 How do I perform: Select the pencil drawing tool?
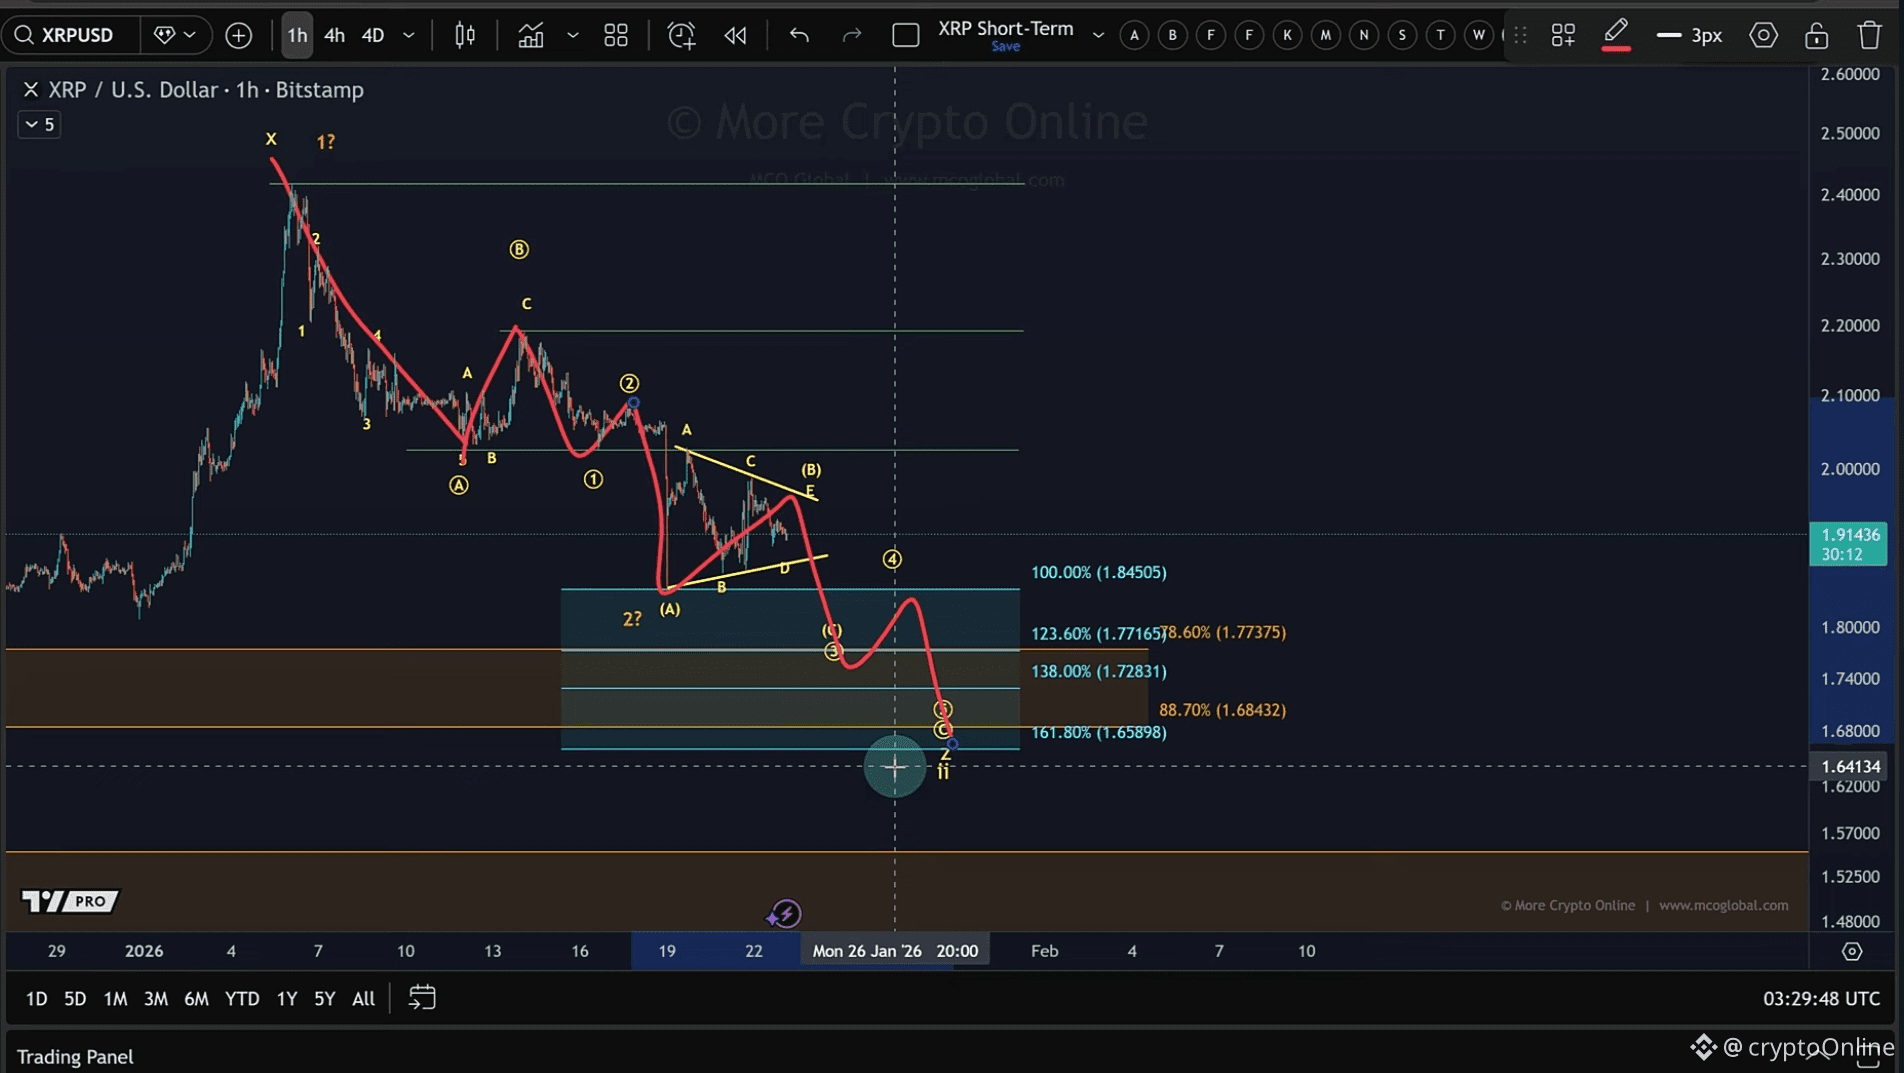(1615, 30)
